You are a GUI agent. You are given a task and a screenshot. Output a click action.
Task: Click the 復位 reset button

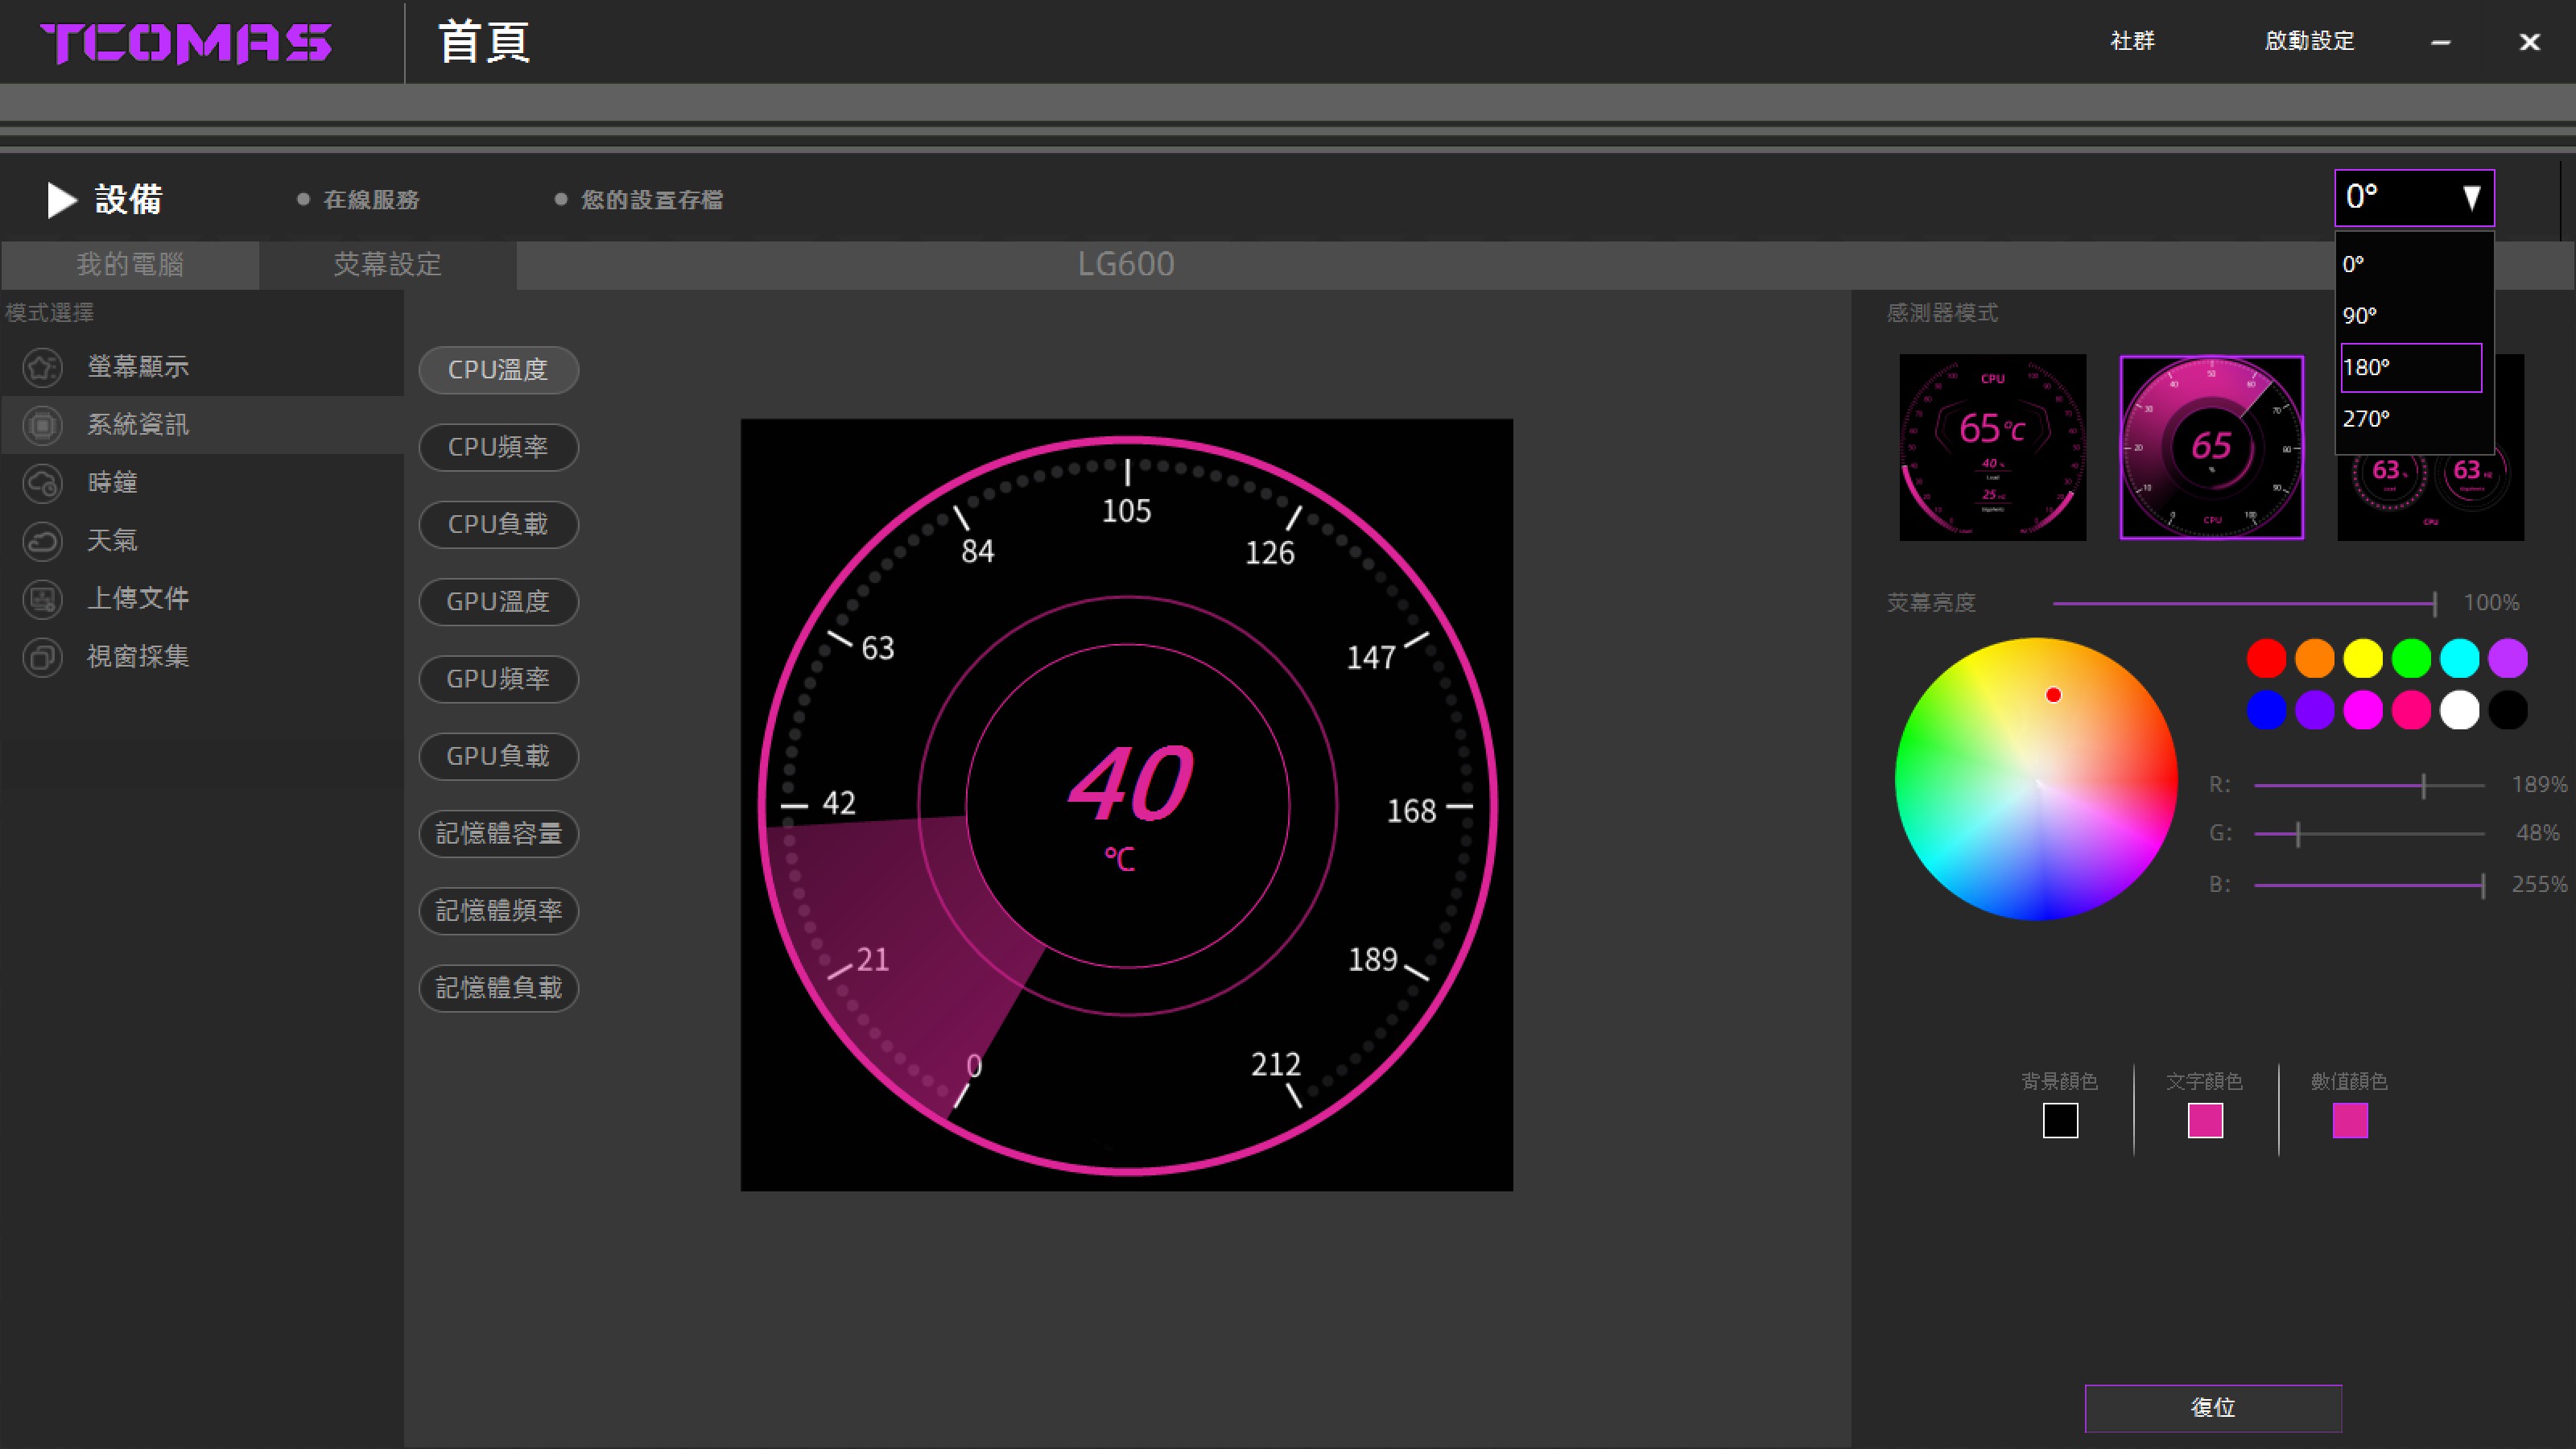click(x=2212, y=1407)
